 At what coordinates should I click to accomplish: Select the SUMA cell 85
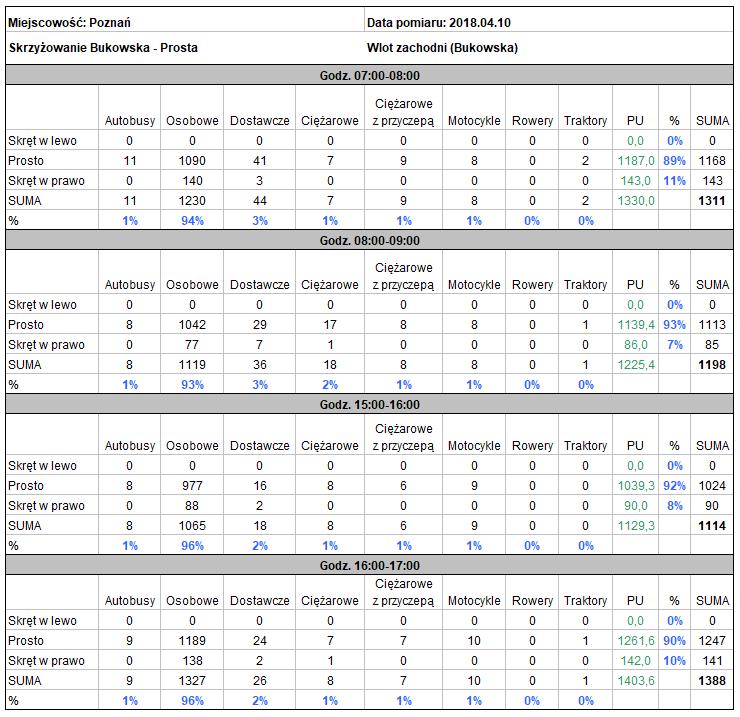(712, 345)
